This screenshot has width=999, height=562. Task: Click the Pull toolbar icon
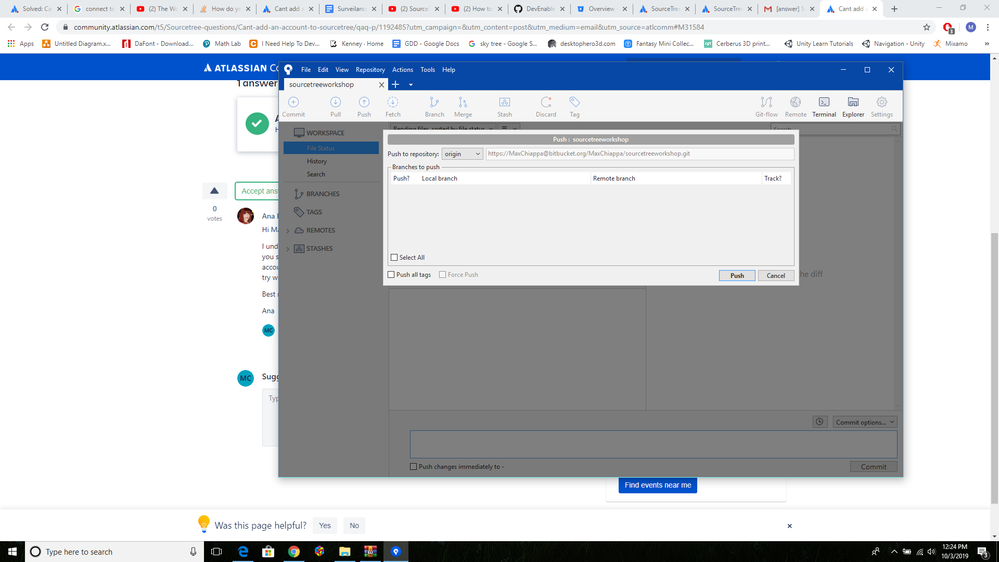[335, 106]
